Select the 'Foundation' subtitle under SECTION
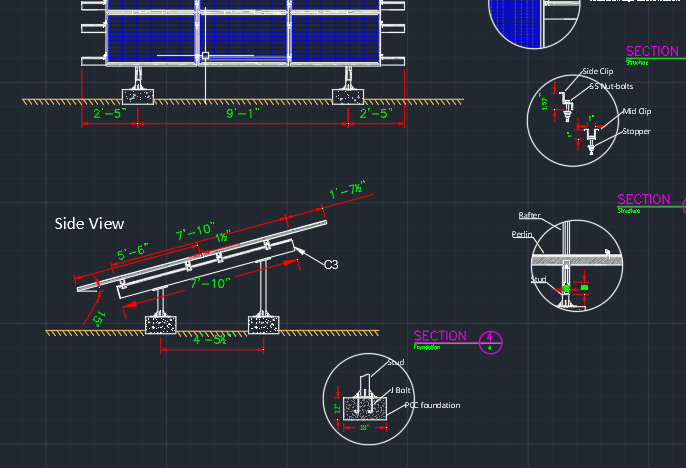686x468 pixels. tap(427, 347)
